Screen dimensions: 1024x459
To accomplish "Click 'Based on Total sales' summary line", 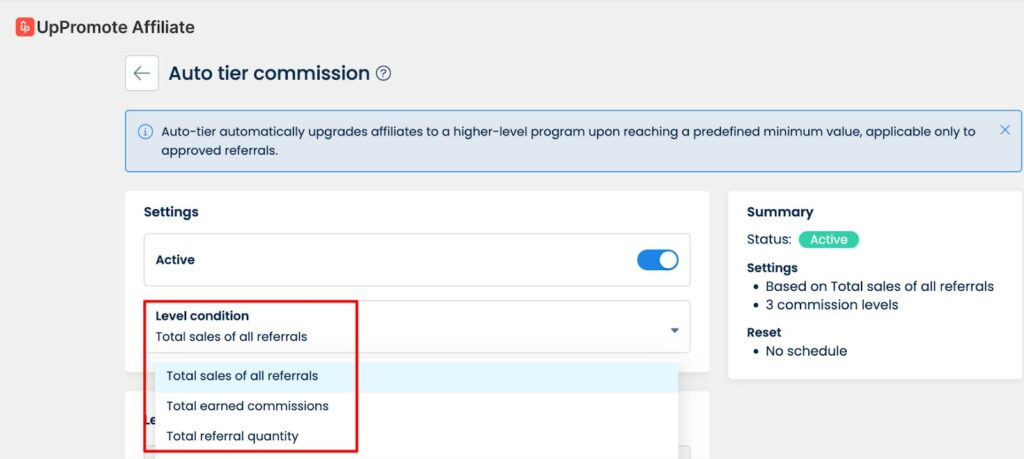I will point(879,286).
